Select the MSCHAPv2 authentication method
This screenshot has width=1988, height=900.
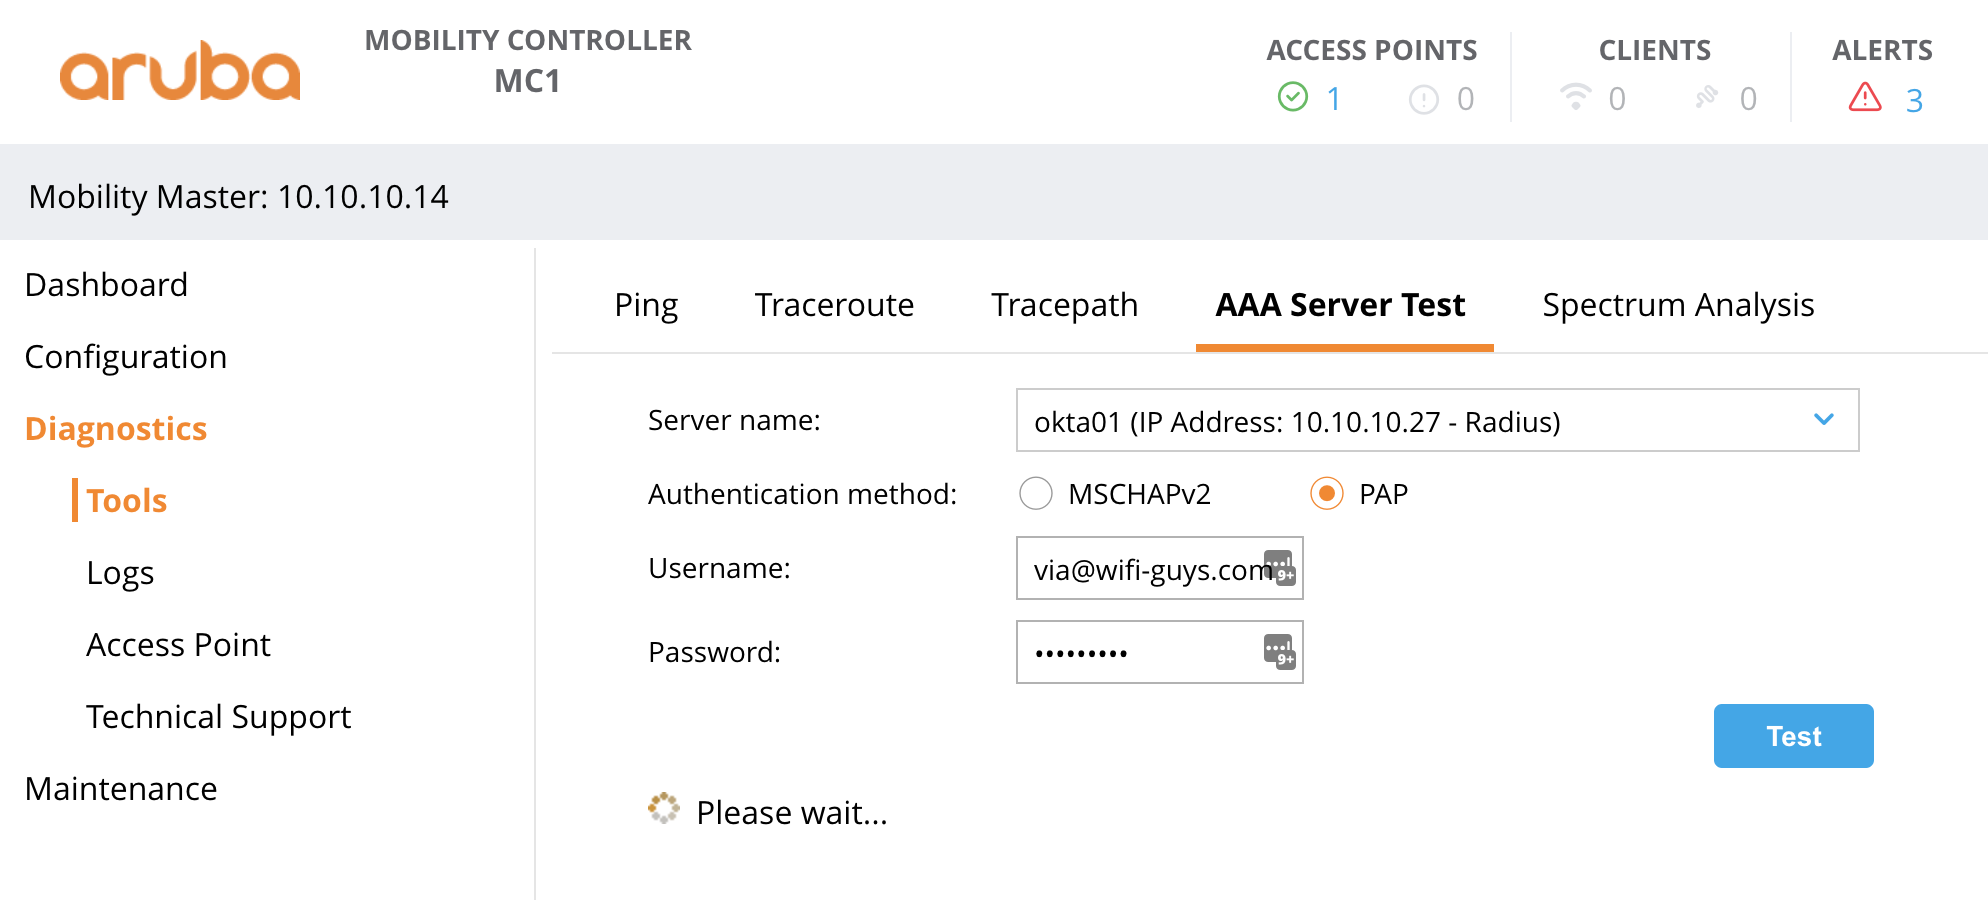point(1036,493)
